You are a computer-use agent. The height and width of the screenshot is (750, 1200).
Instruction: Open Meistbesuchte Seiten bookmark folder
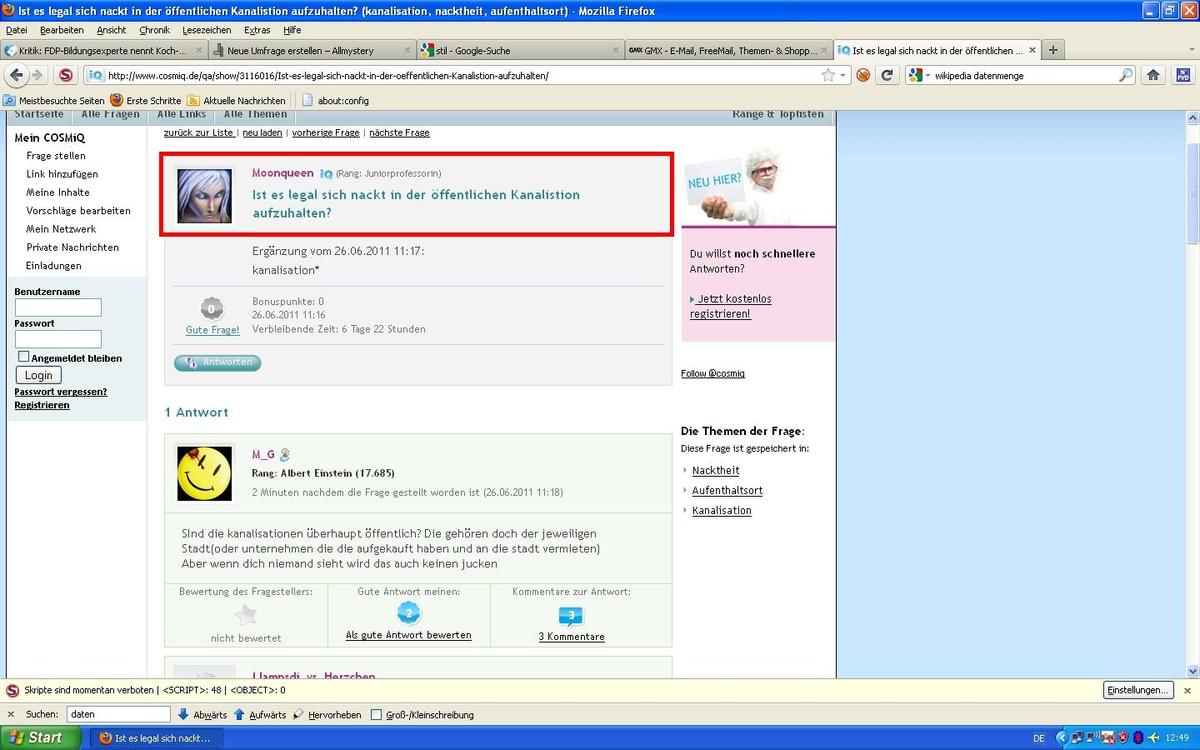tap(53, 100)
